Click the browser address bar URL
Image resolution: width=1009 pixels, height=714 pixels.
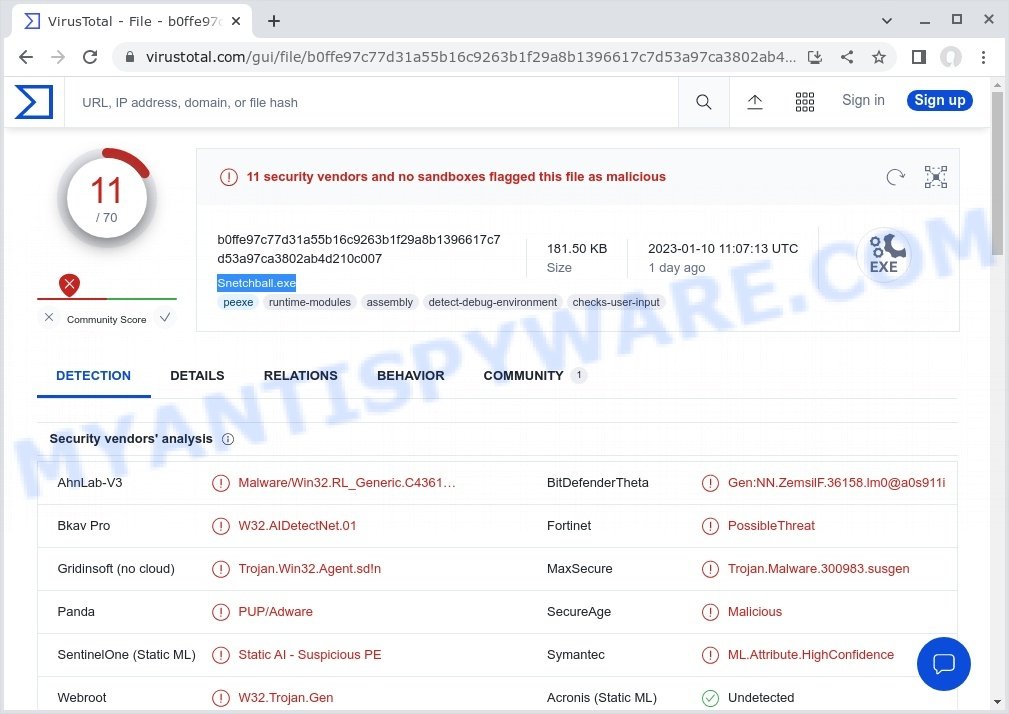pos(470,57)
